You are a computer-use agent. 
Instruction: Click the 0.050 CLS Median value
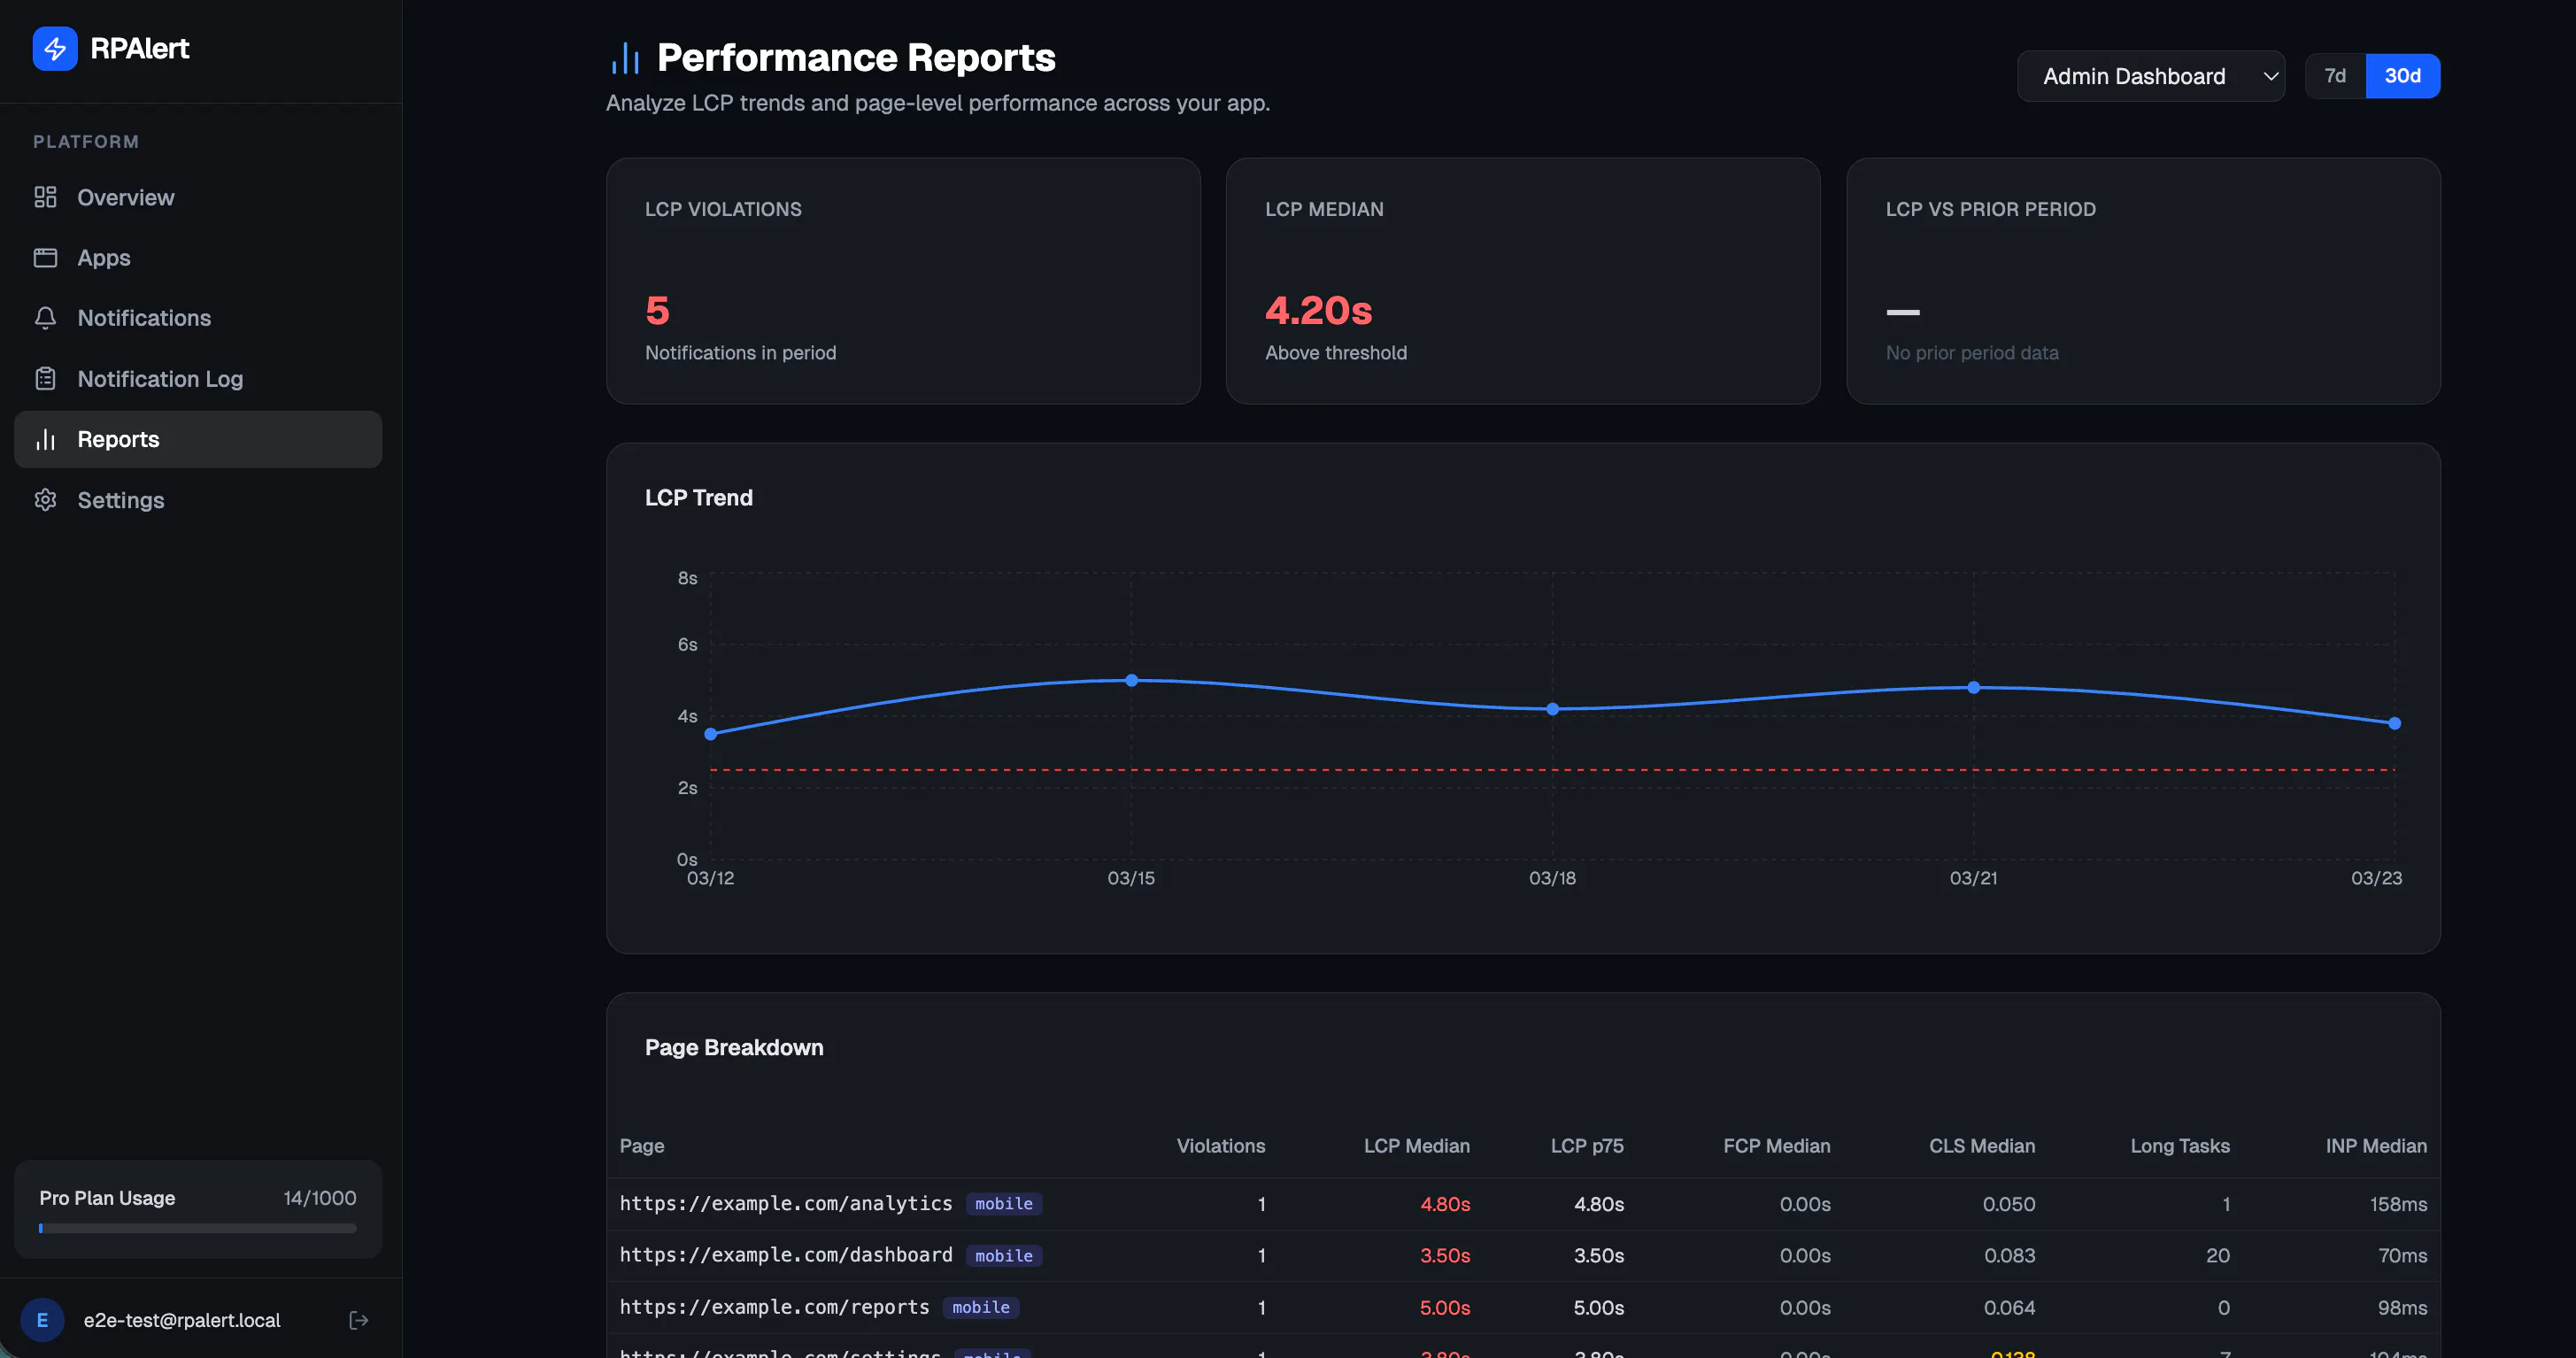2009,1204
